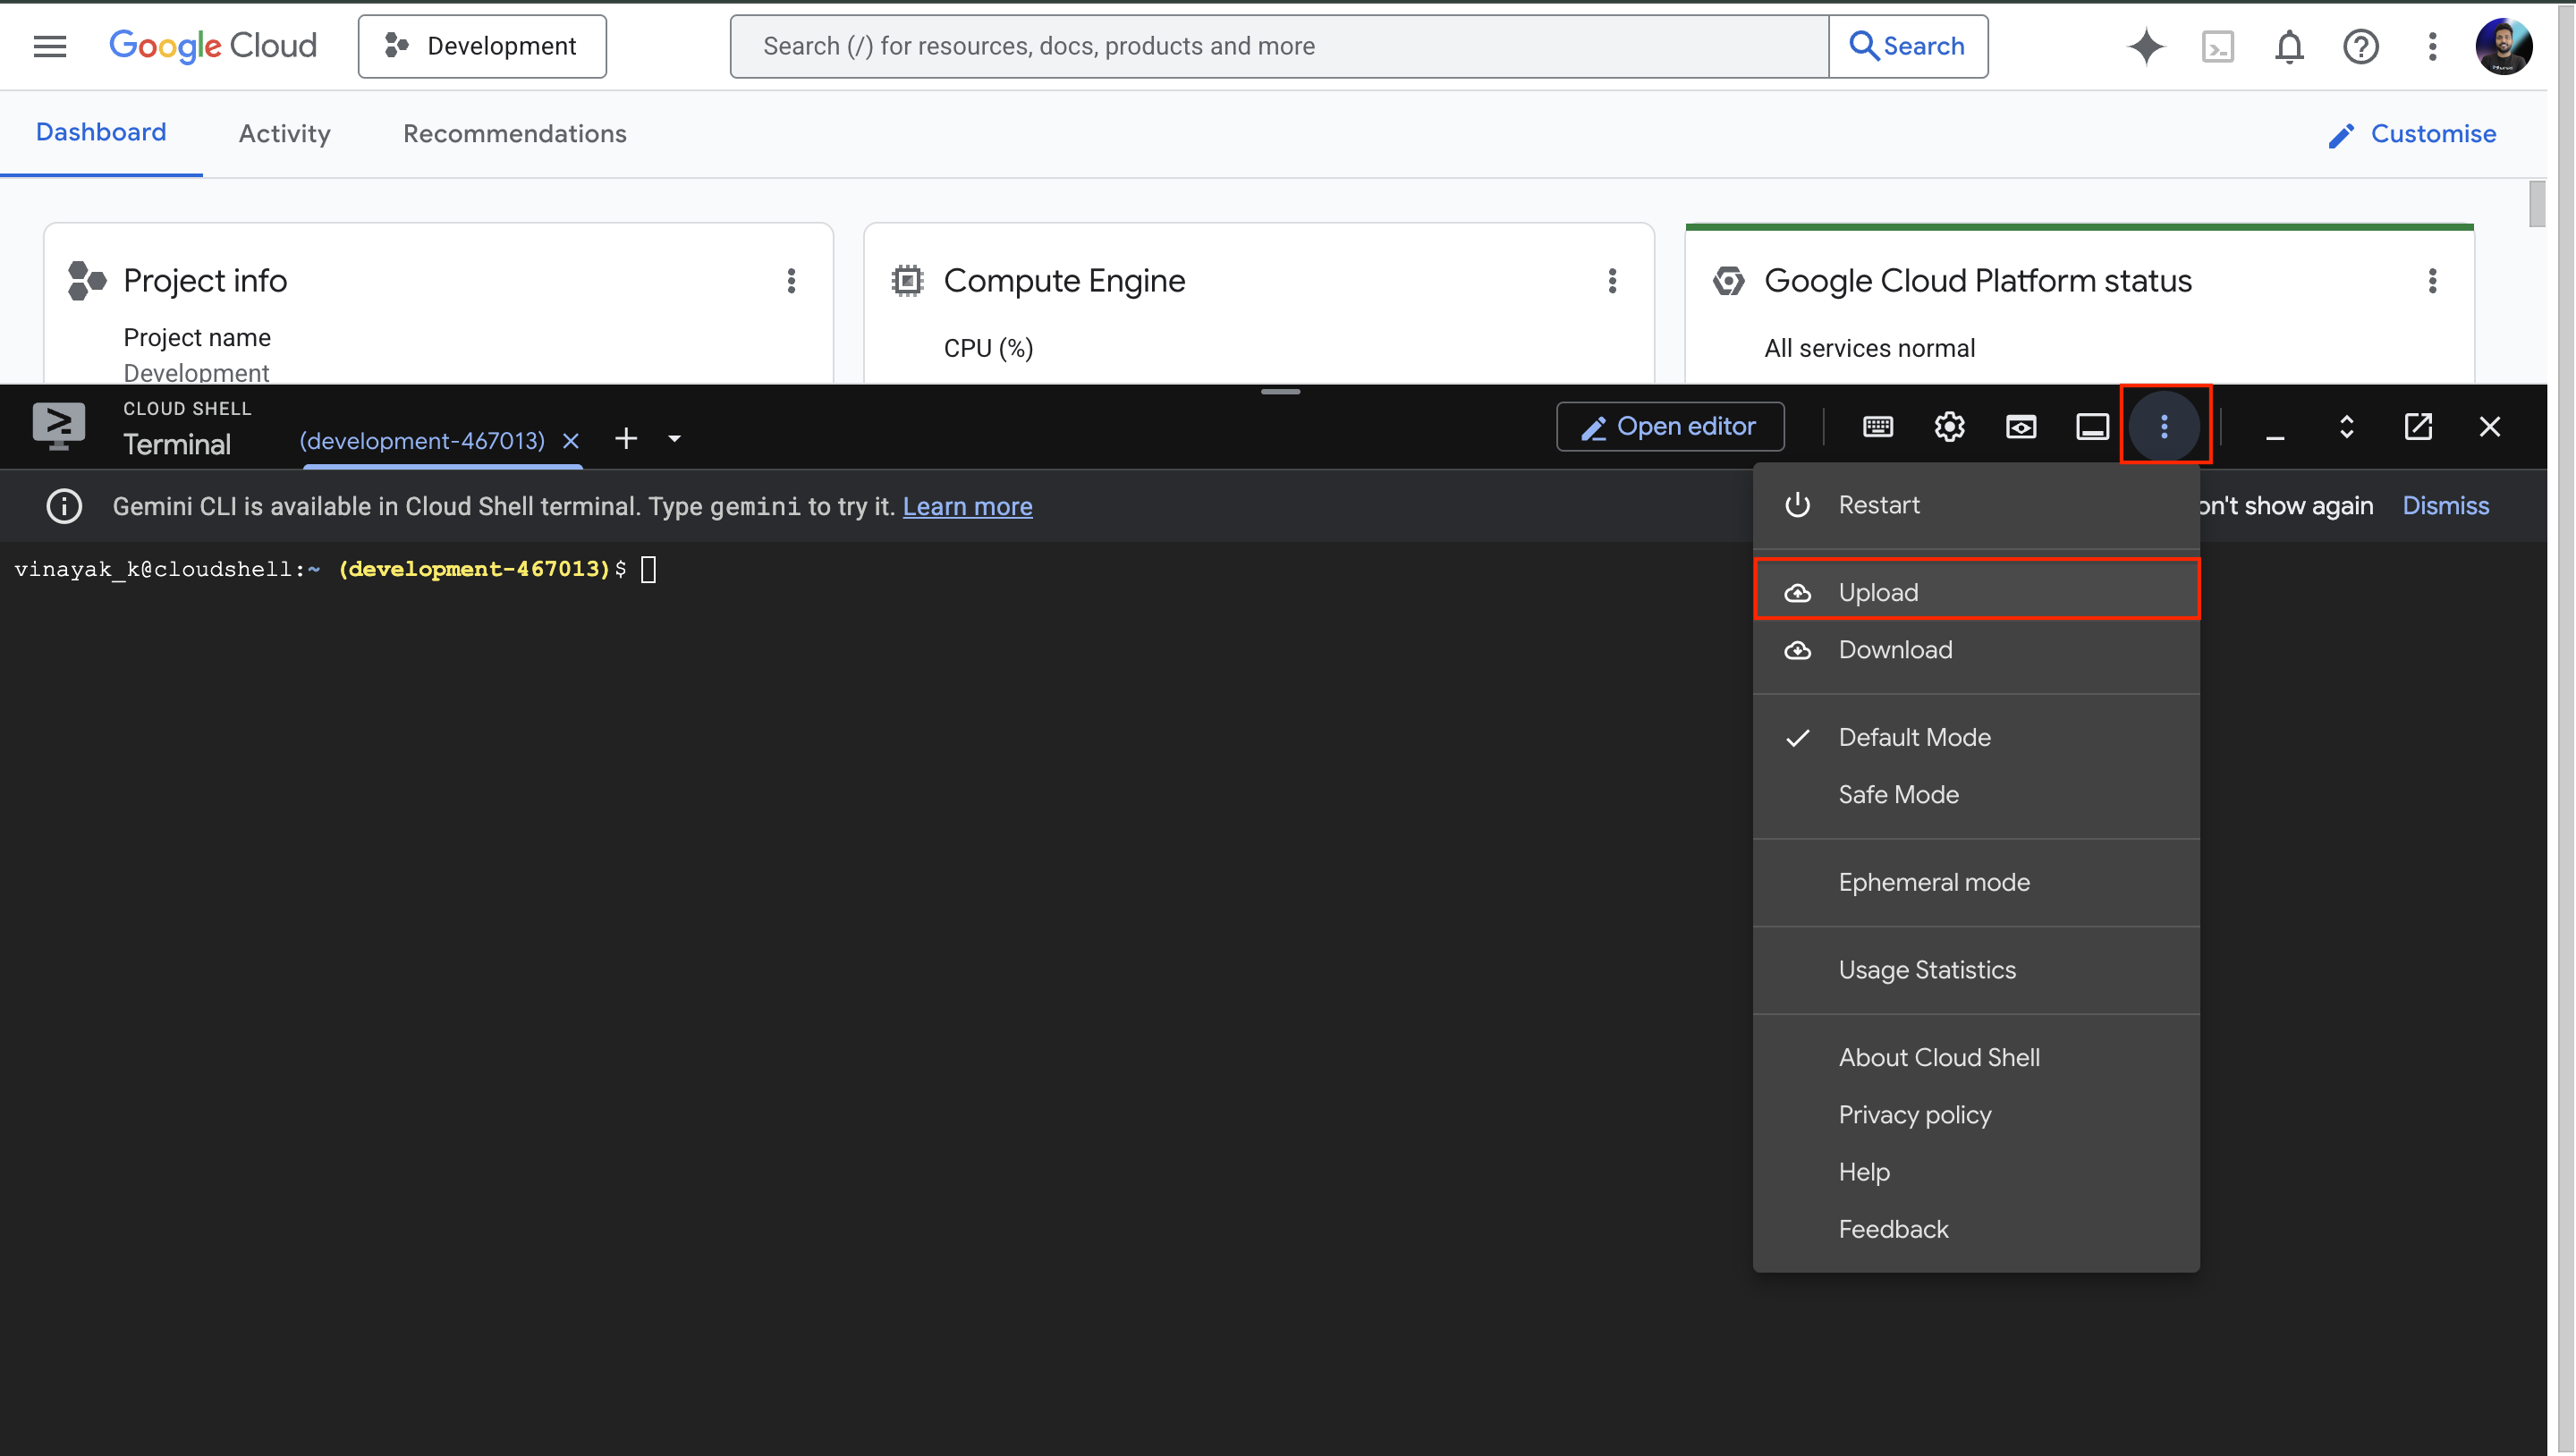The width and height of the screenshot is (2576, 1456).
Task: Switch to the Dashboard tab
Action: (101, 133)
